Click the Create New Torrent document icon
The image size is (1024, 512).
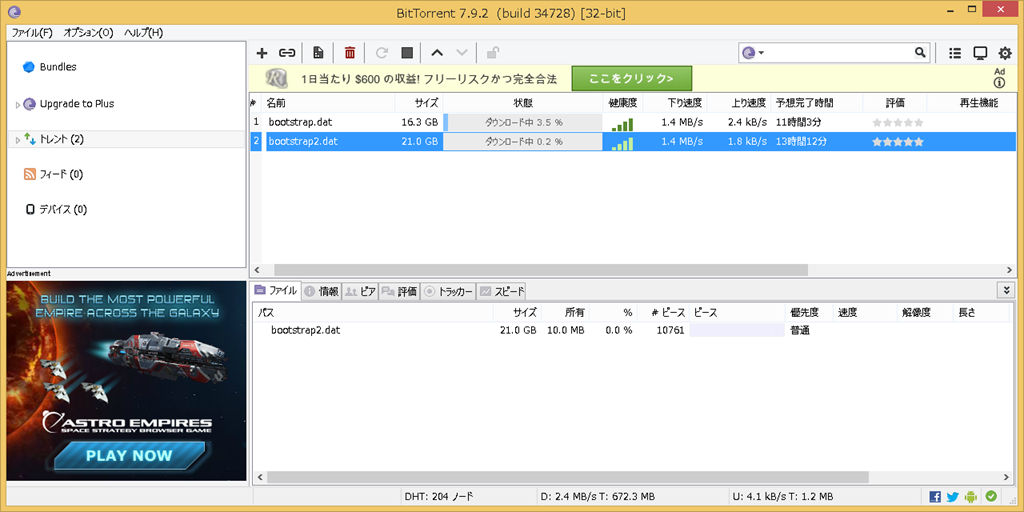(x=318, y=53)
